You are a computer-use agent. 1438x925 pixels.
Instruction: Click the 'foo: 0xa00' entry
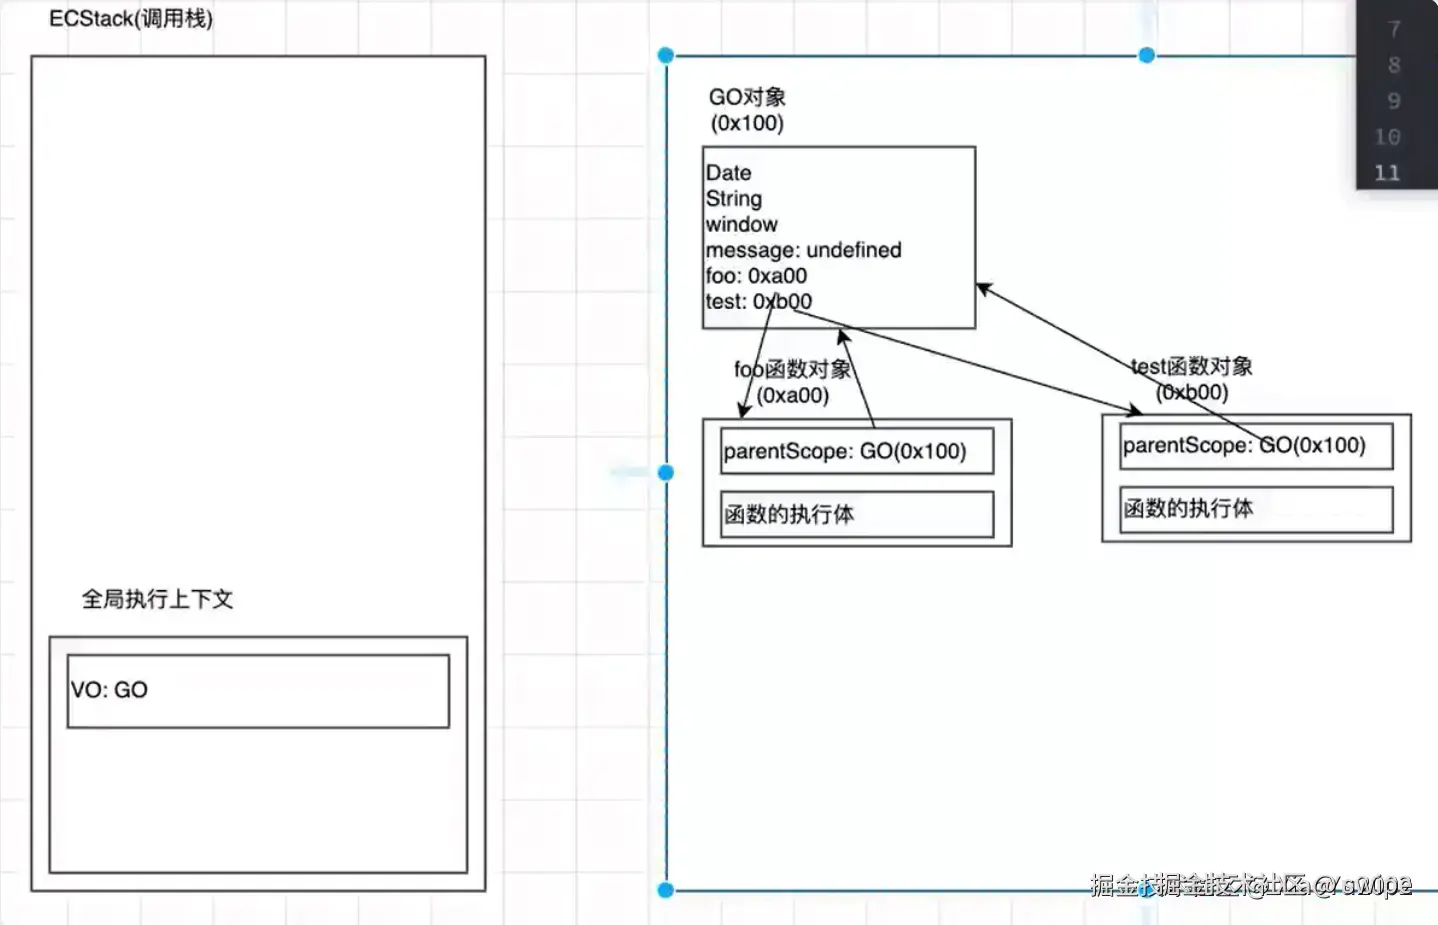point(756,276)
